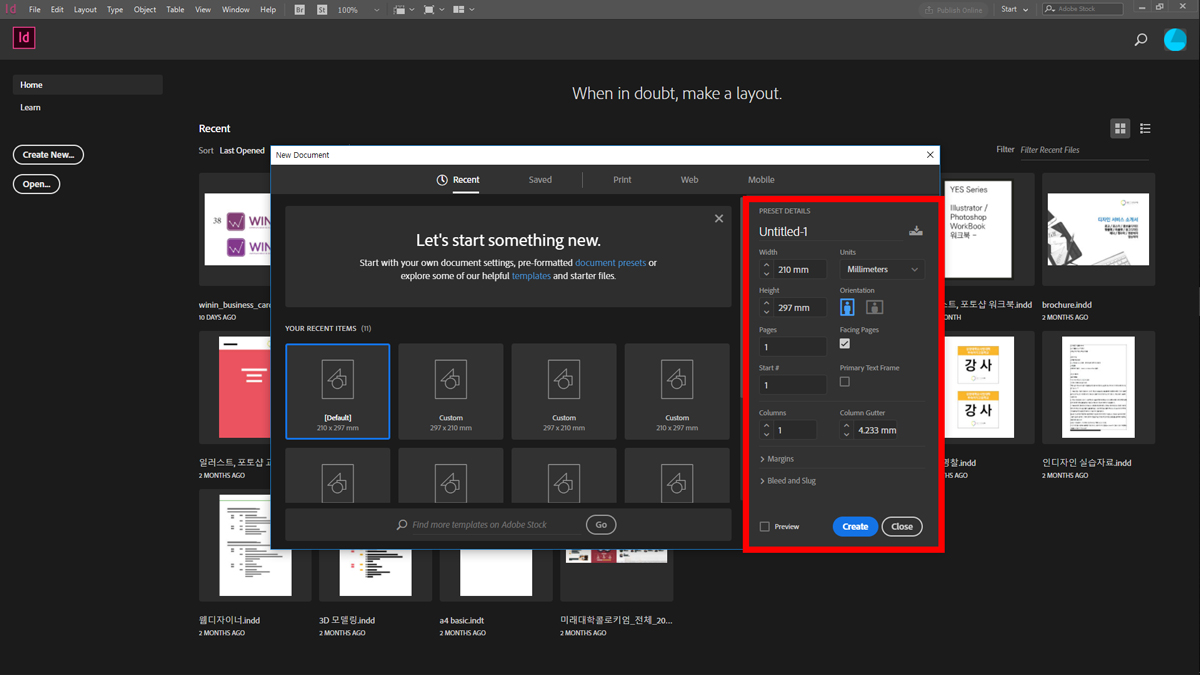The height and width of the screenshot is (675, 1200).
Task: Open the 100% zoom level dropdown
Action: point(358,9)
